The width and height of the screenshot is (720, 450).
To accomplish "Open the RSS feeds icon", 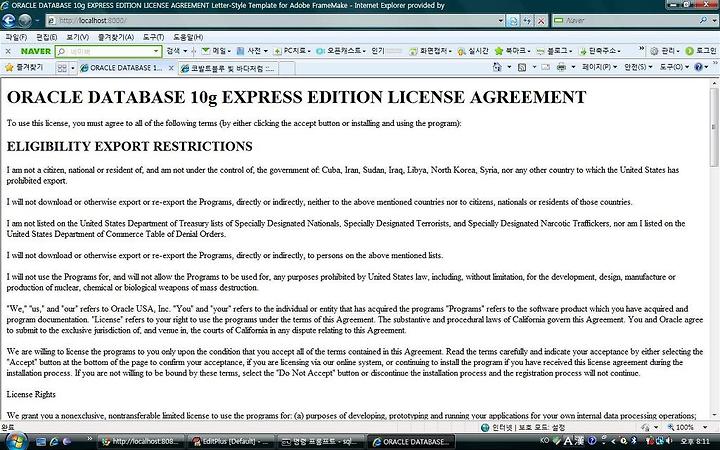I will (x=522, y=67).
